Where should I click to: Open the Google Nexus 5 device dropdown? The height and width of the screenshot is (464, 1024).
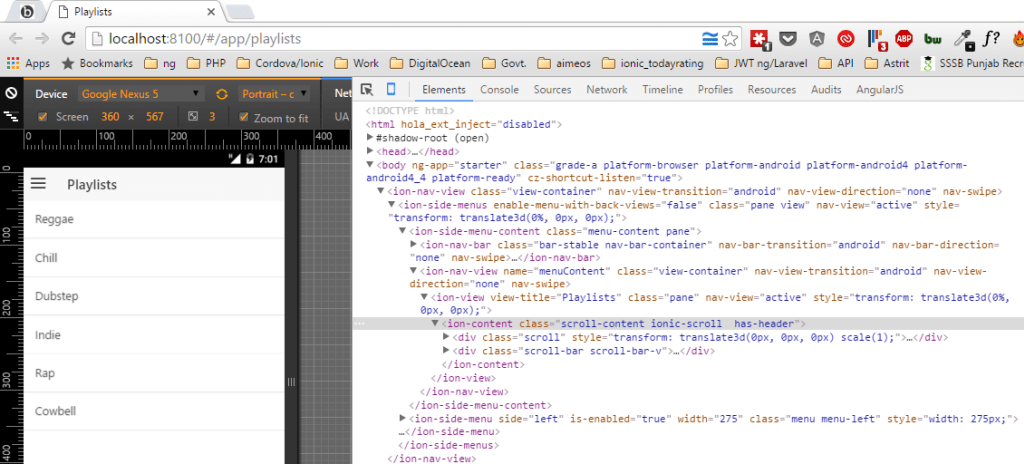(140, 94)
